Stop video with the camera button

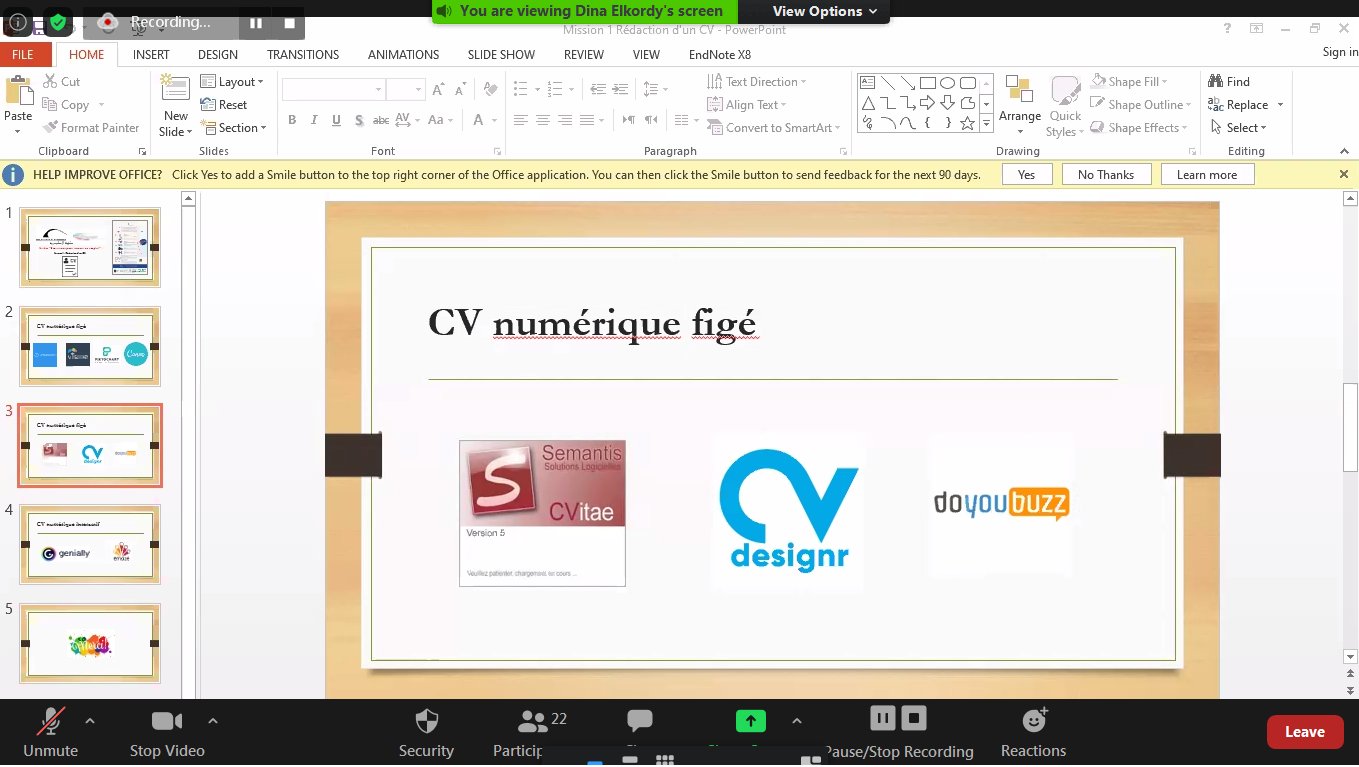[x=166, y=721]
